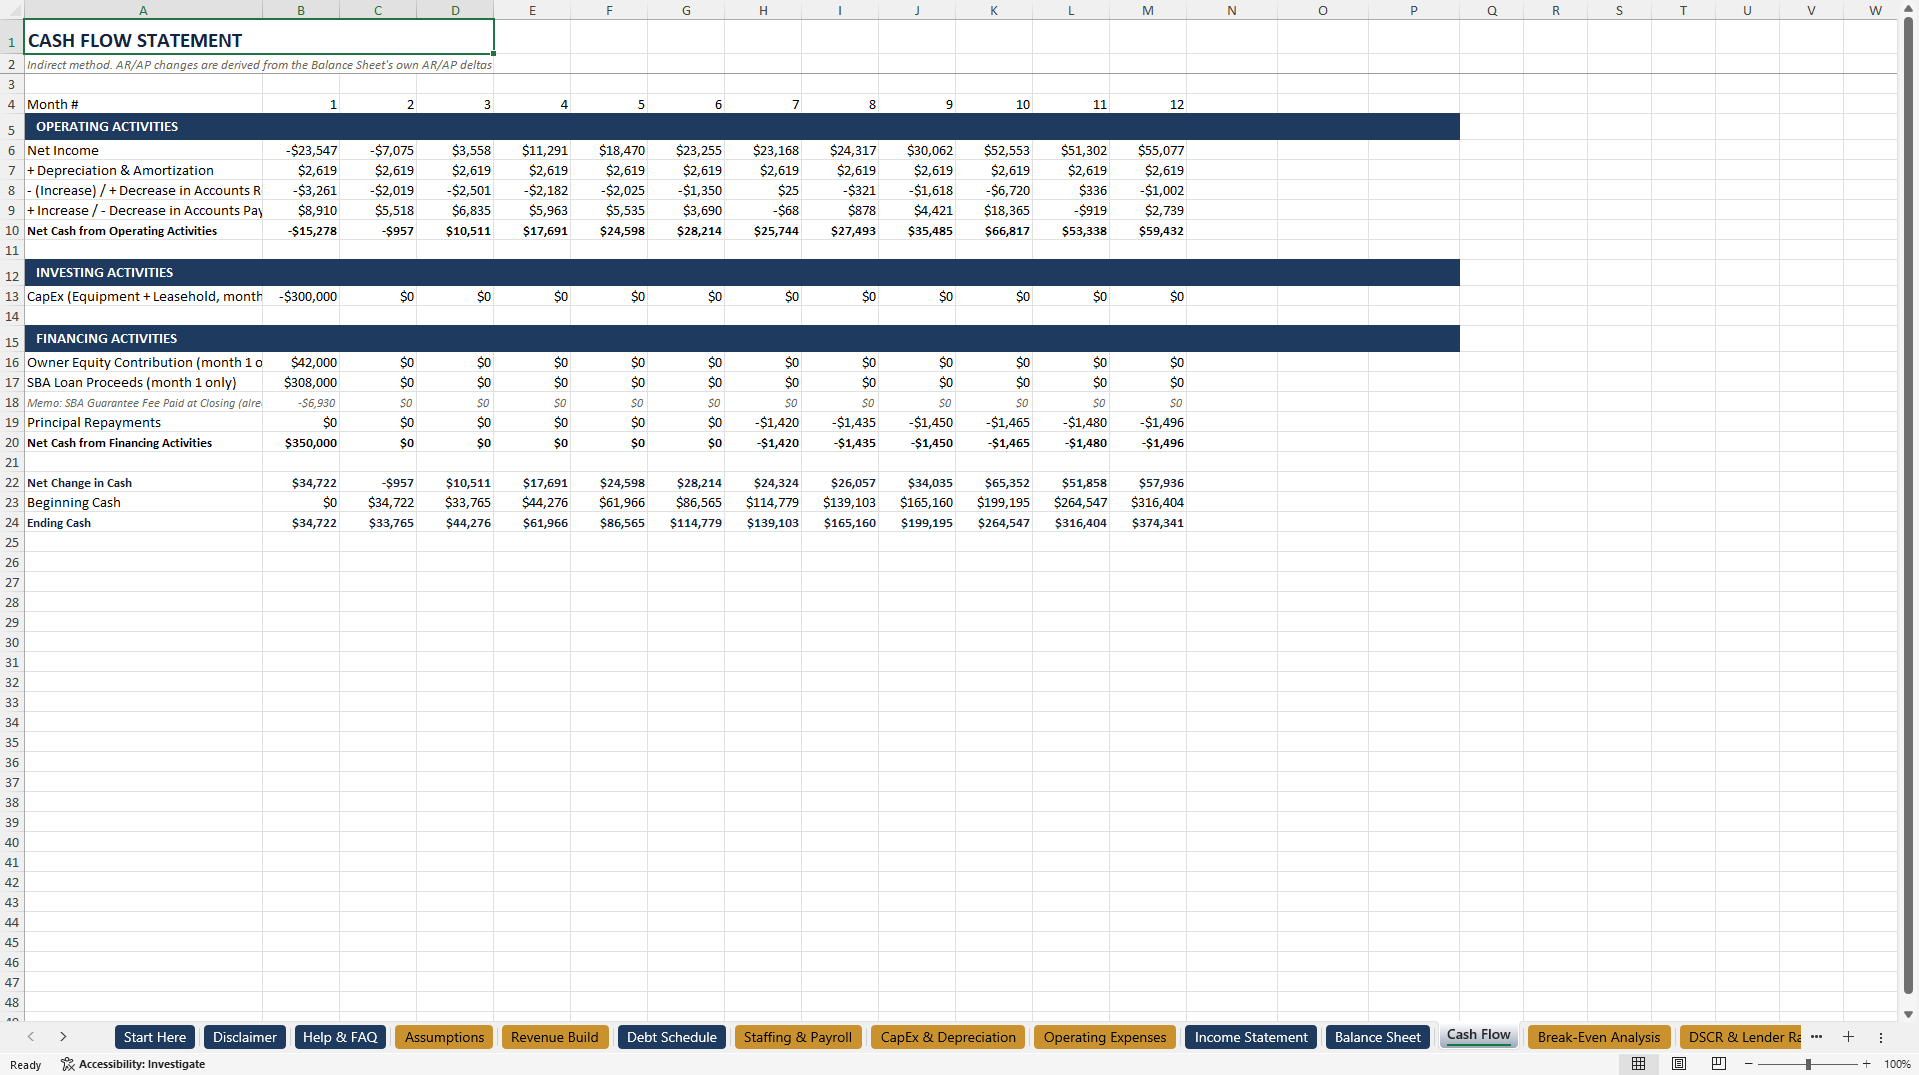Select the Indirect method note cell

(259, 65)
